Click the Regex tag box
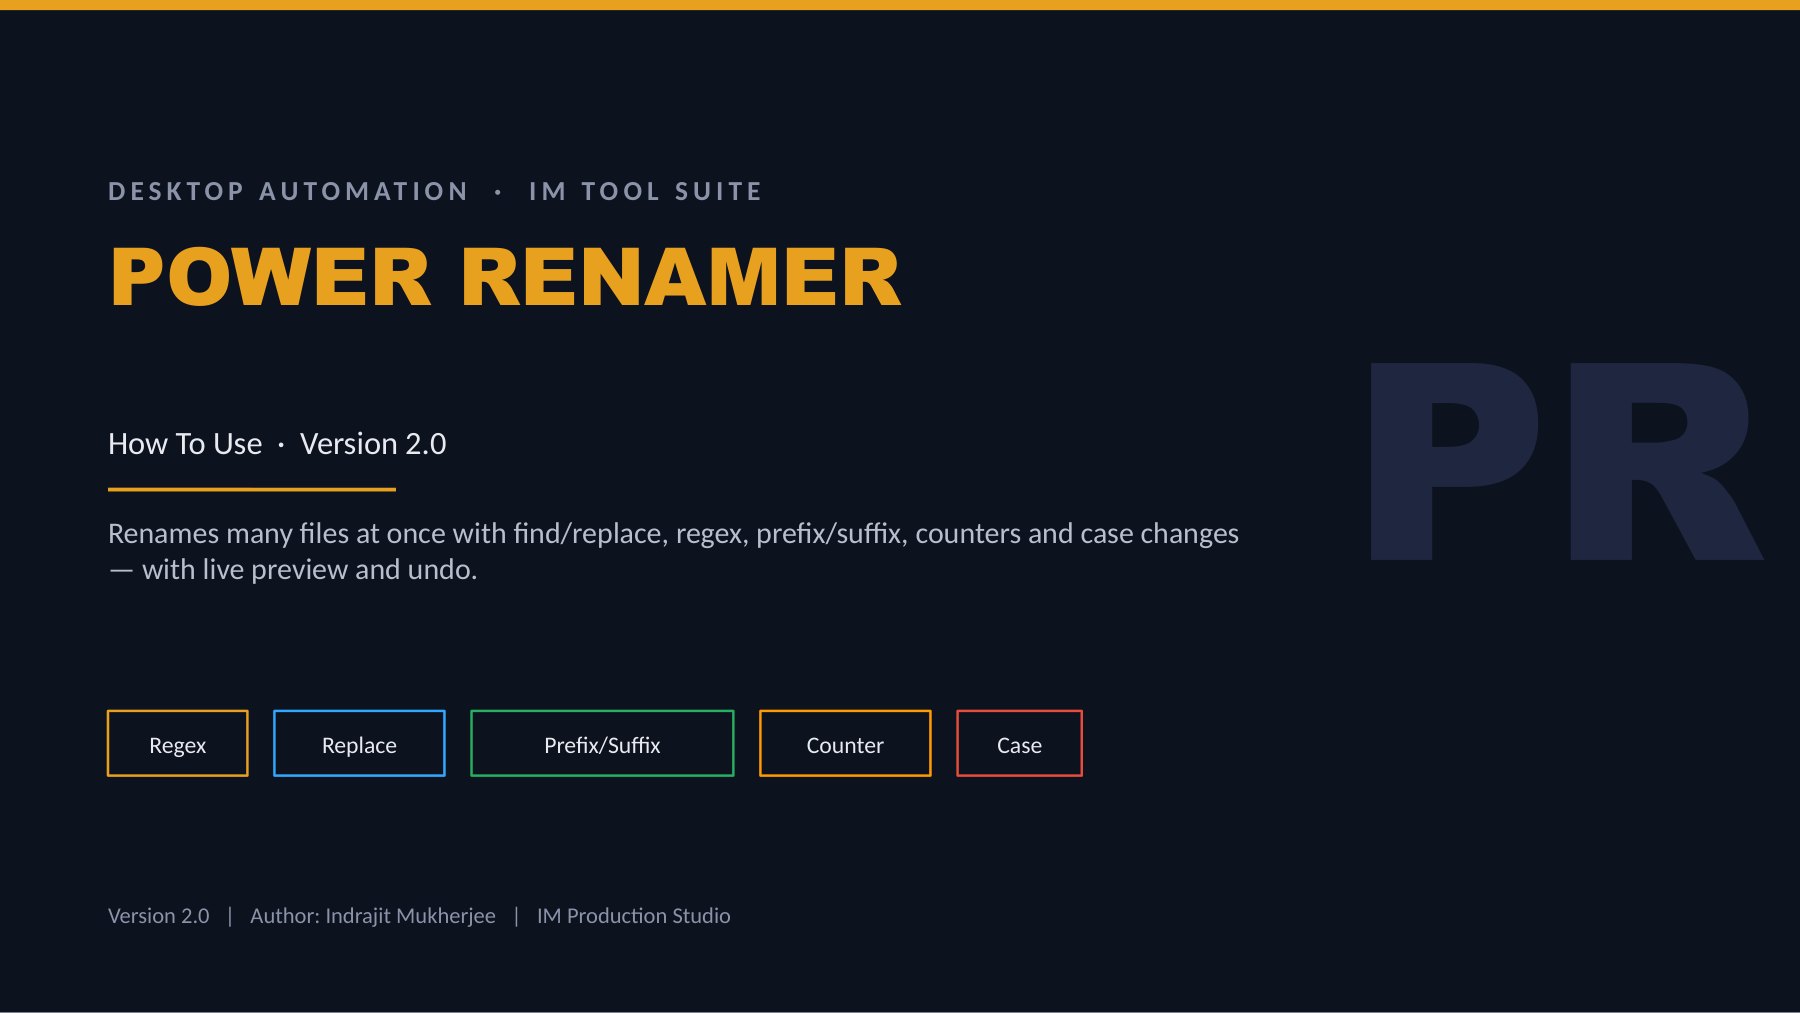The height and width of the screenshot is (1013, 1800). point(177,743)
